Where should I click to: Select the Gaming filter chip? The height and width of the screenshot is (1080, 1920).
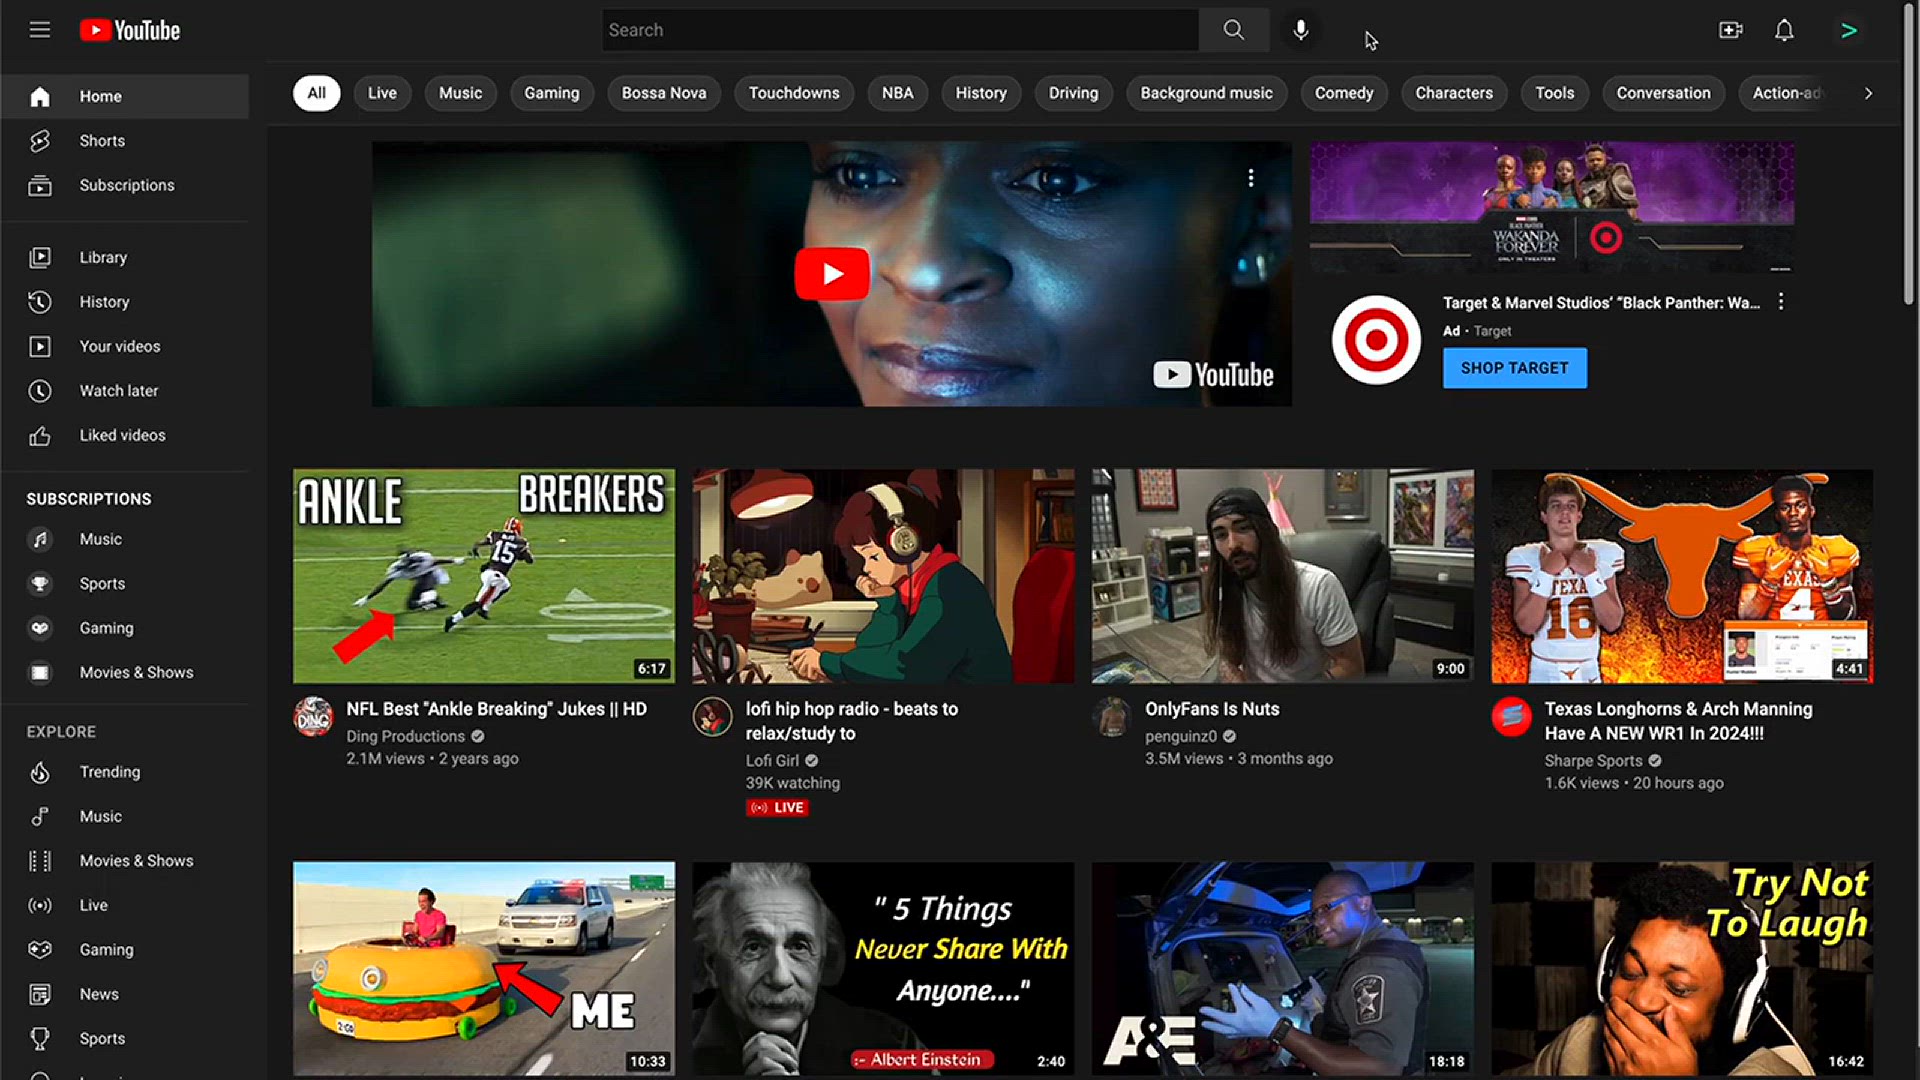[x=552, y=93]
